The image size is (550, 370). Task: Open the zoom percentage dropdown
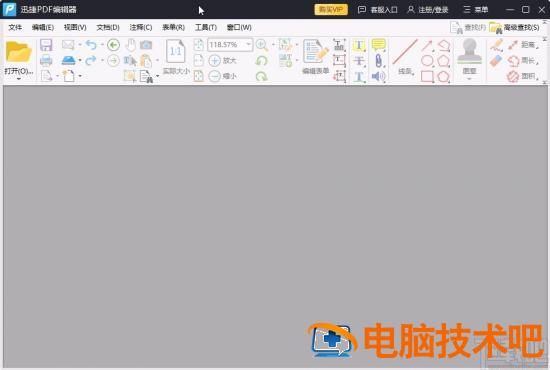point(248,45)
